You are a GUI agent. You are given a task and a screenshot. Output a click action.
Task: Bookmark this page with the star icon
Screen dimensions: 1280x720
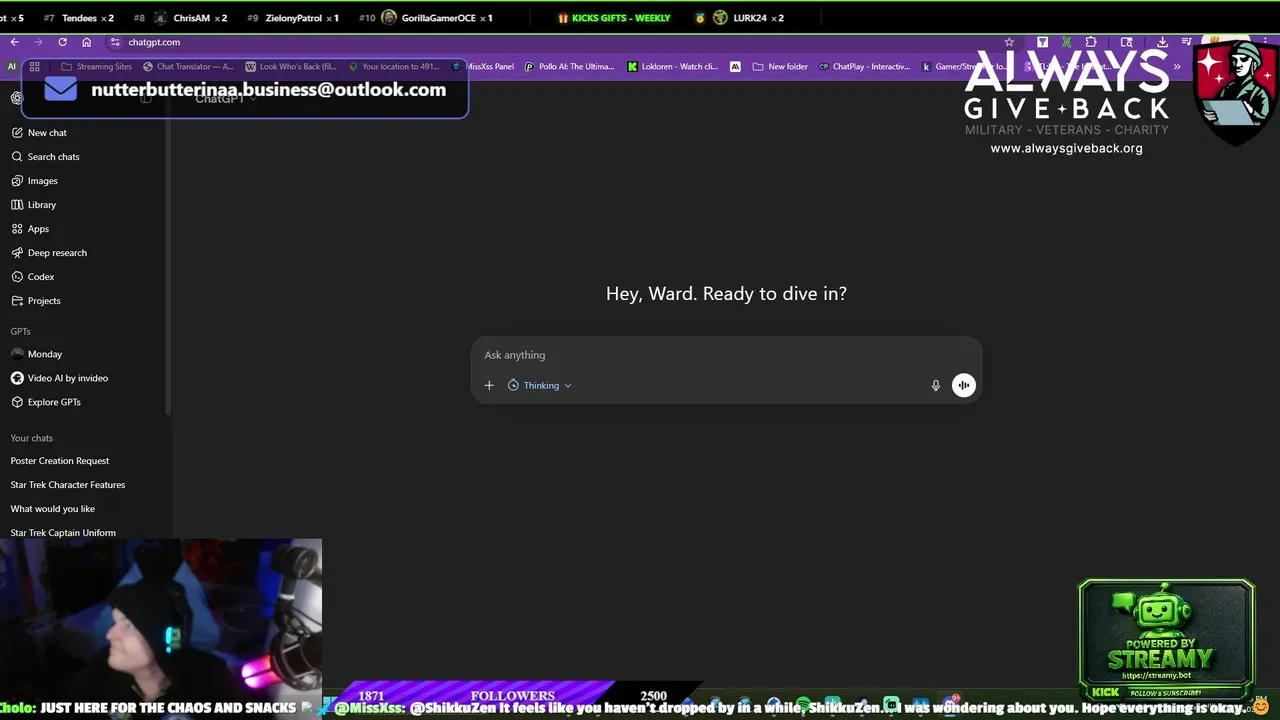tap(1009, 42)
